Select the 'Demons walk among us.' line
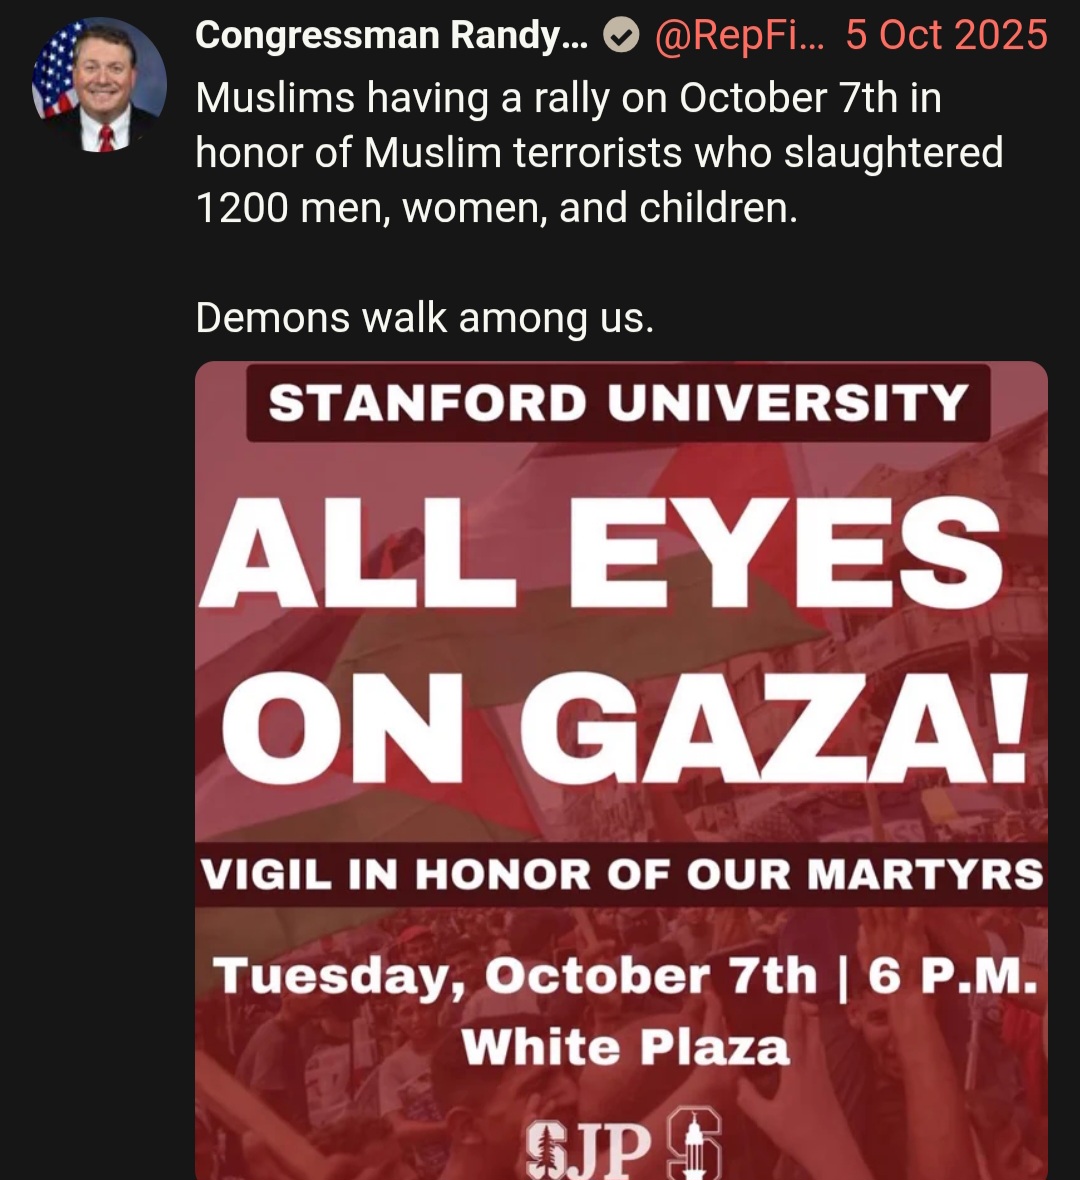 (424, 318)
